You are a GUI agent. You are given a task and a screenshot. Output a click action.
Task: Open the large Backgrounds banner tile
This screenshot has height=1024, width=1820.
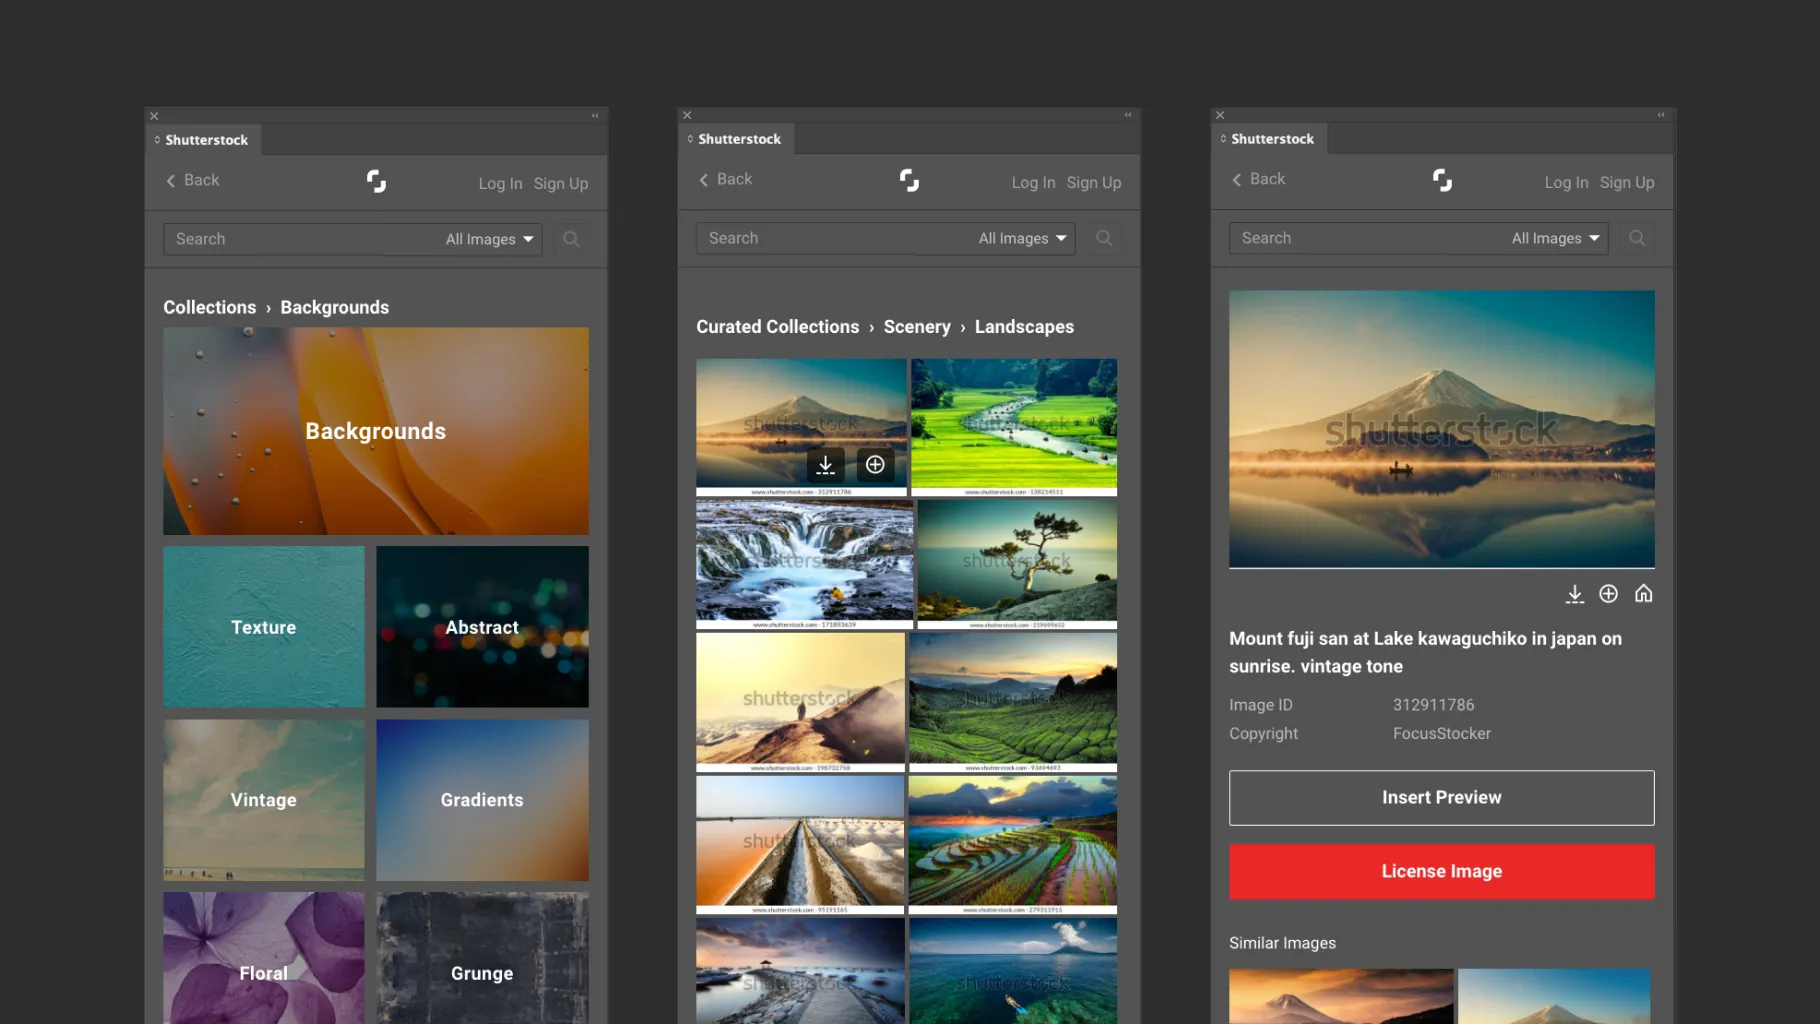pyautogui.click(x=376, y=431)
